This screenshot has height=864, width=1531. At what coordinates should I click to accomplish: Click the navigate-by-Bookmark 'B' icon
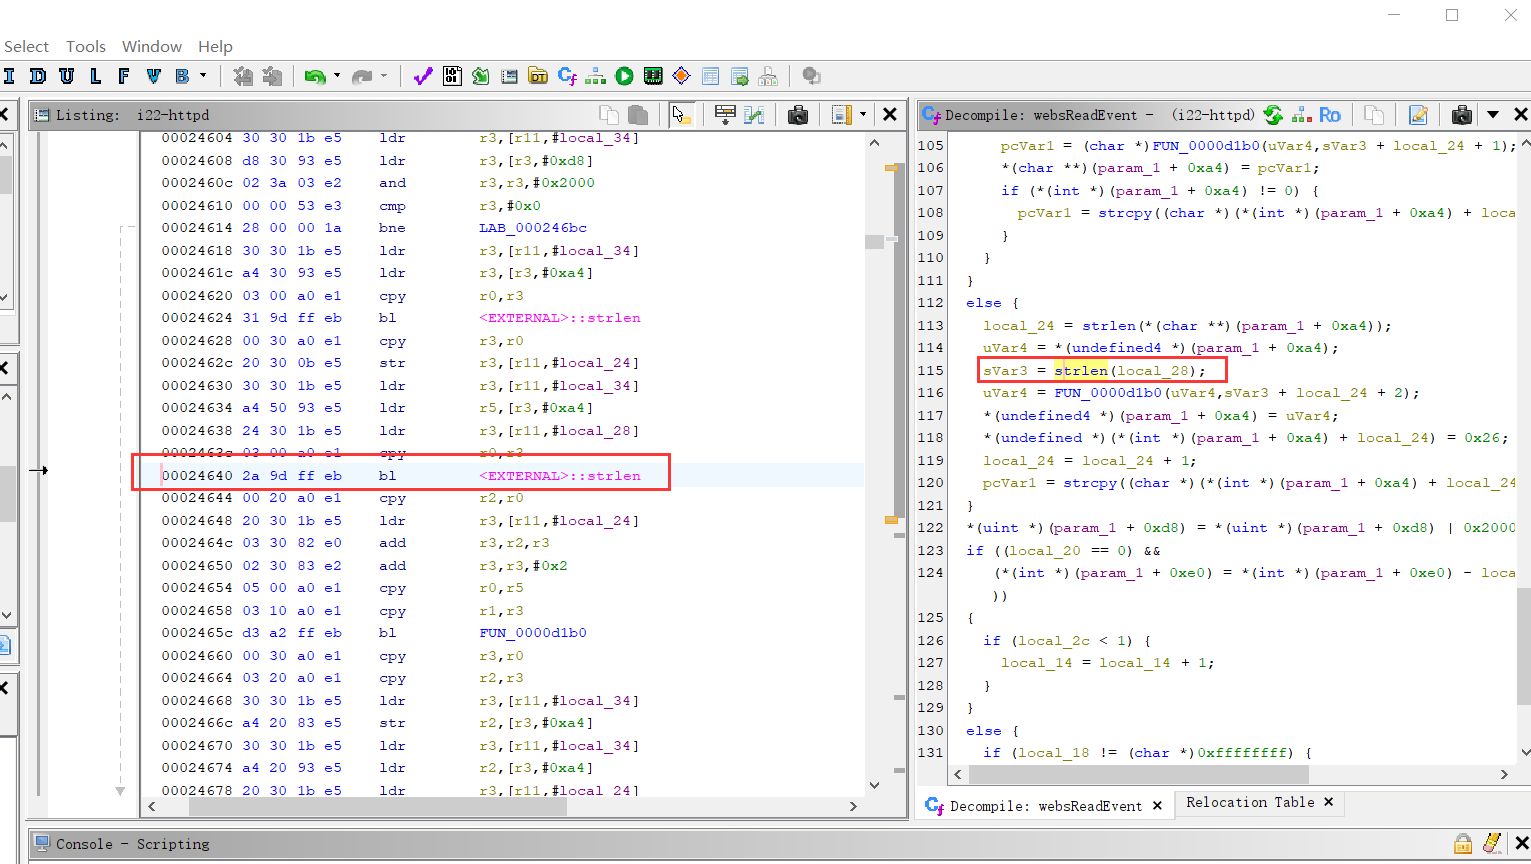point(182,76)
